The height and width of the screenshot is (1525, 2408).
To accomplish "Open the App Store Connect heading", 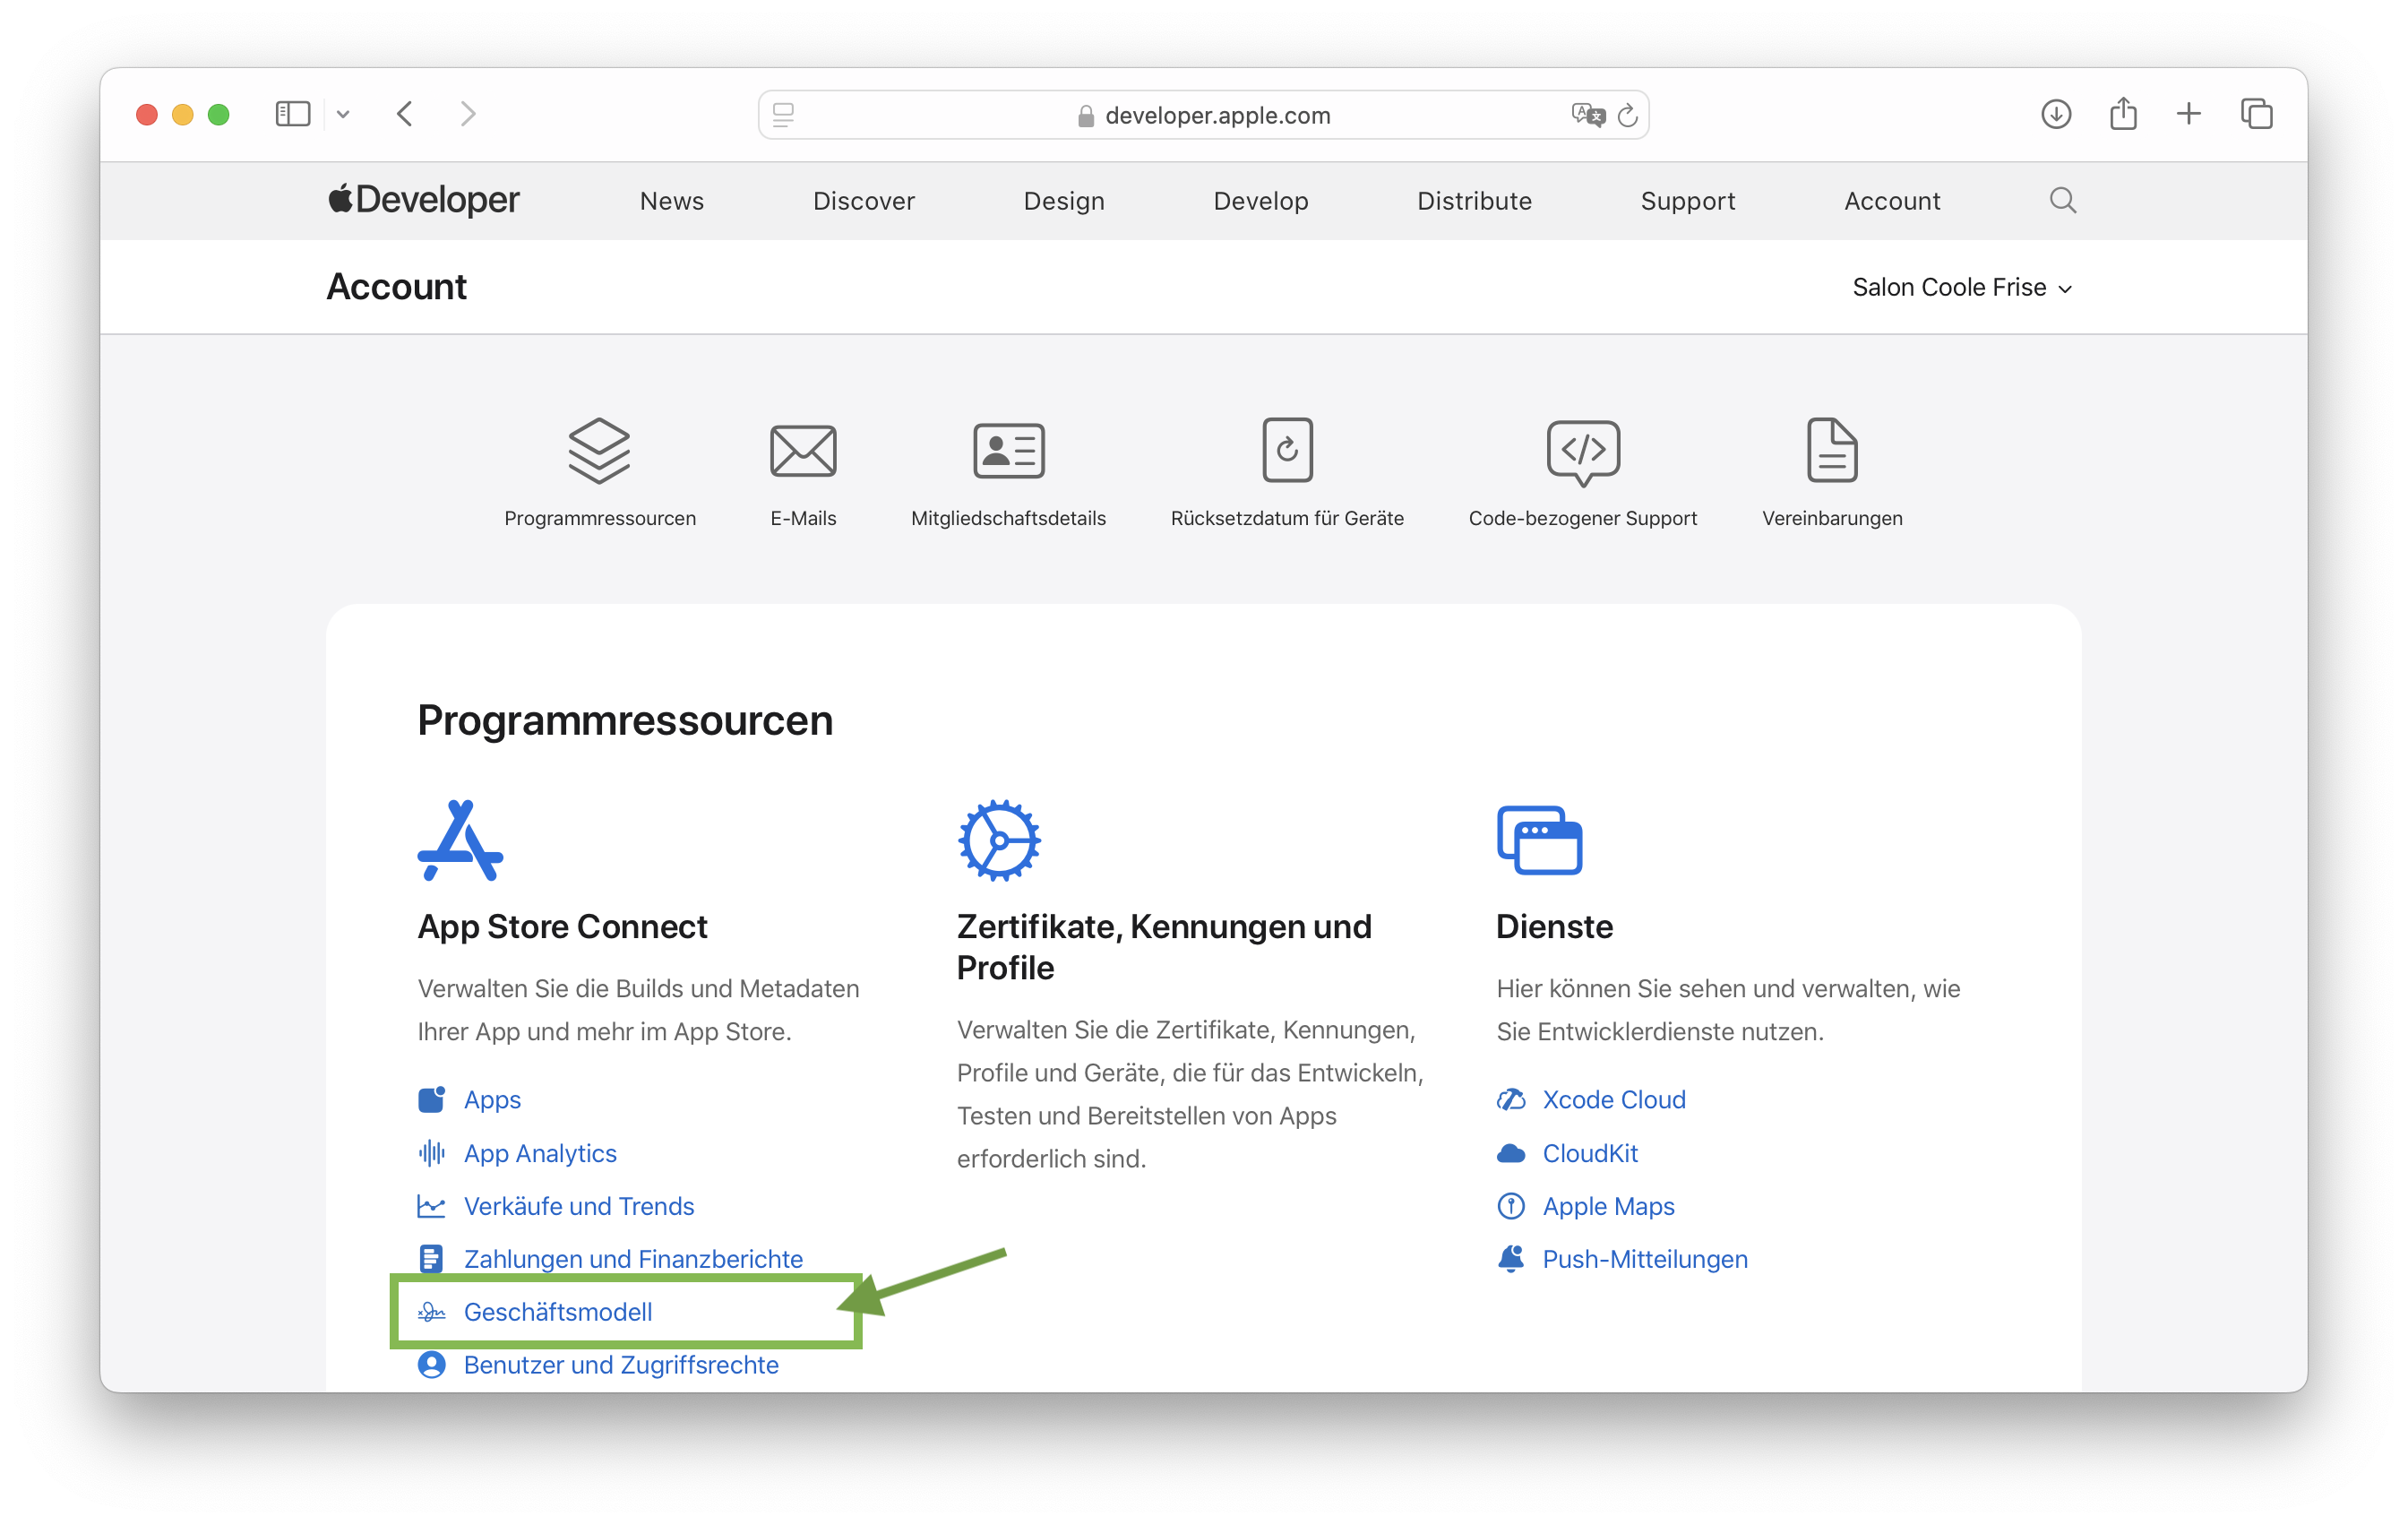I will [x=562, y=927].
